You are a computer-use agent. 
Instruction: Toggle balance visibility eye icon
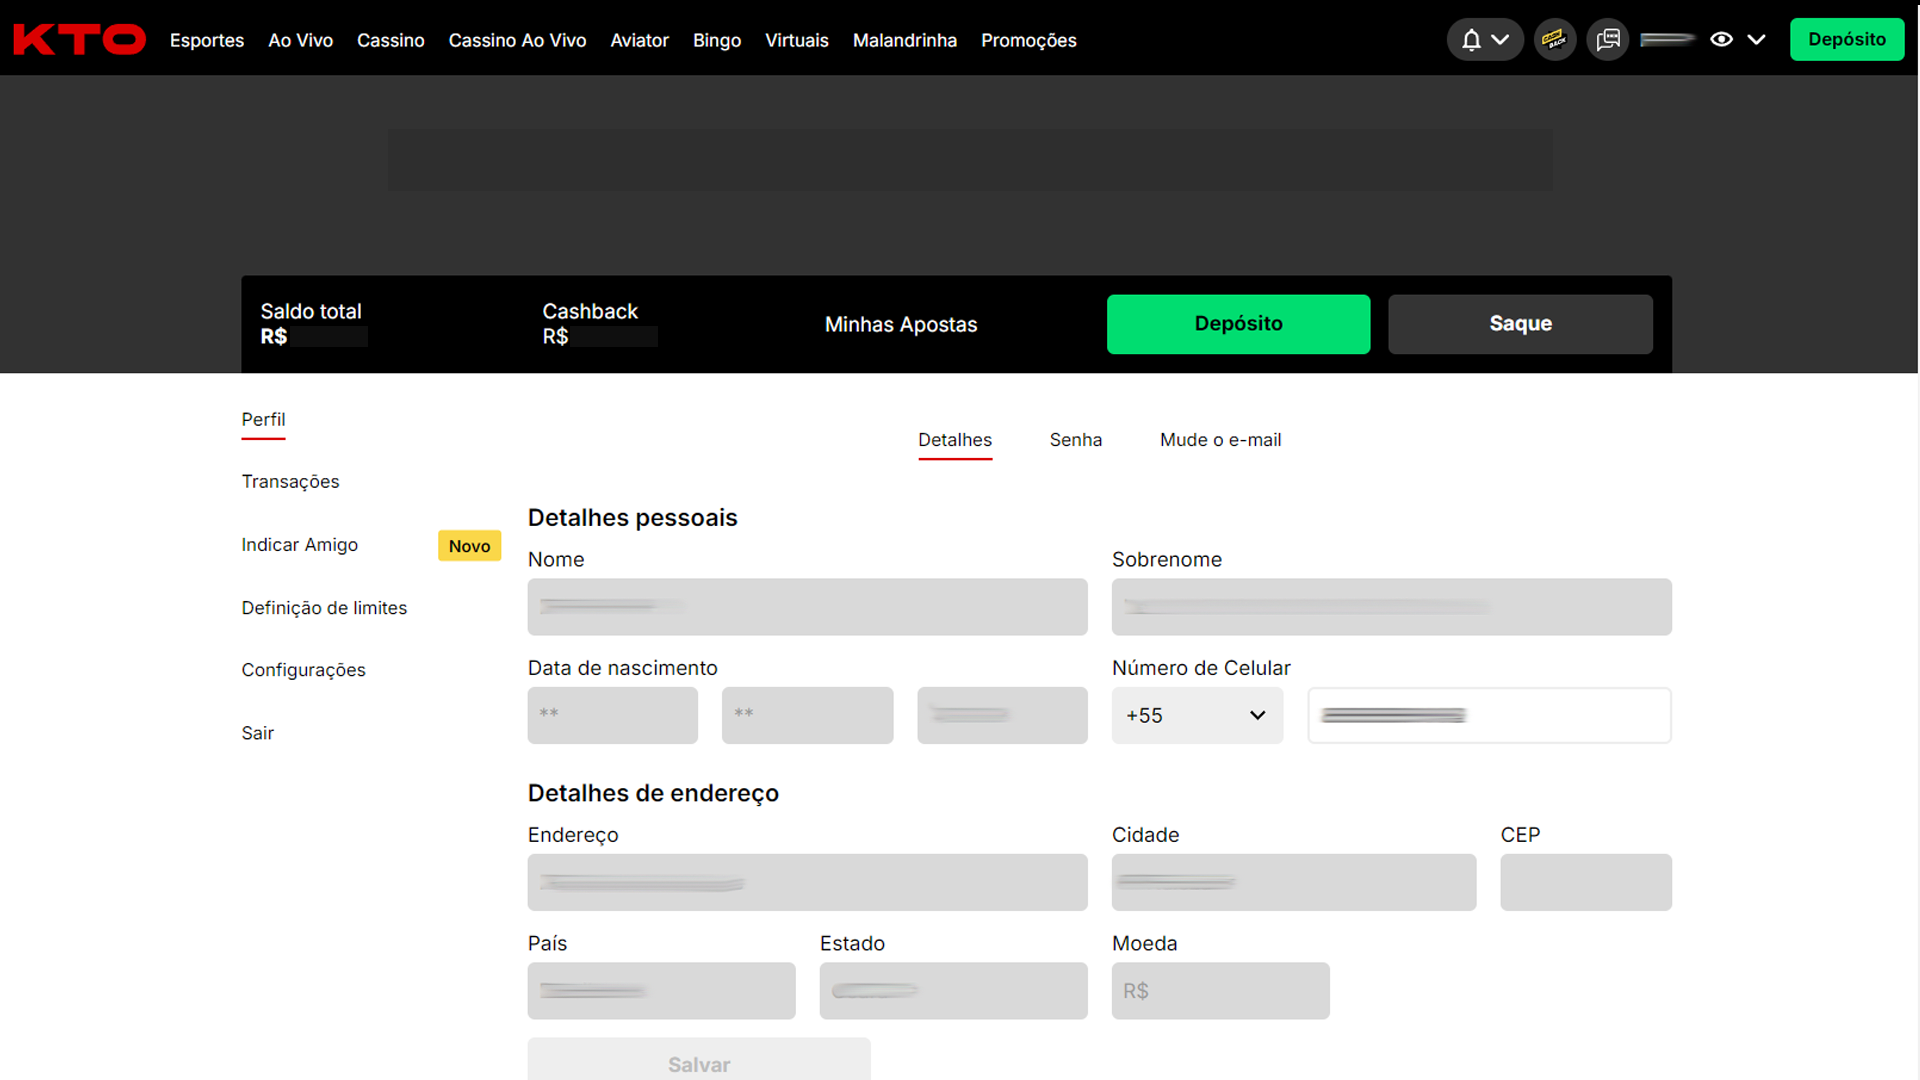coord(1721,40)
